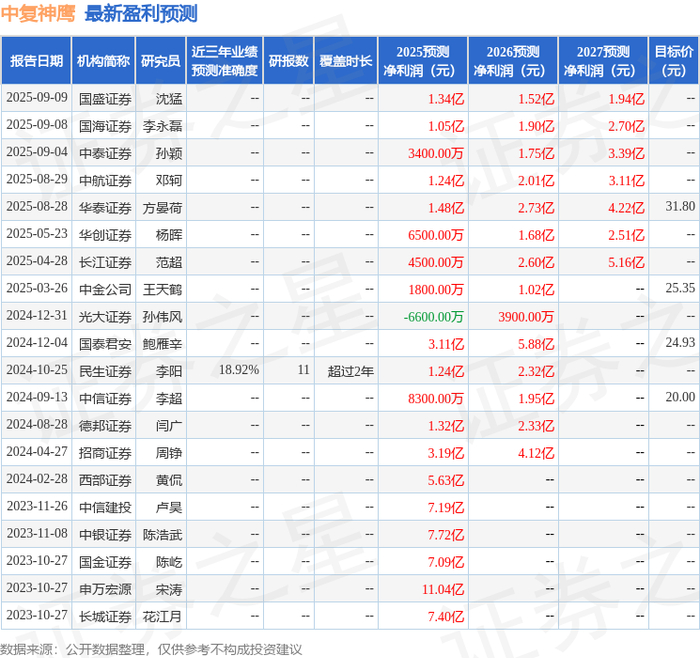Click the 3400.00万 profit value
This screenshot has width=700, height=658.
coord(436,153)
